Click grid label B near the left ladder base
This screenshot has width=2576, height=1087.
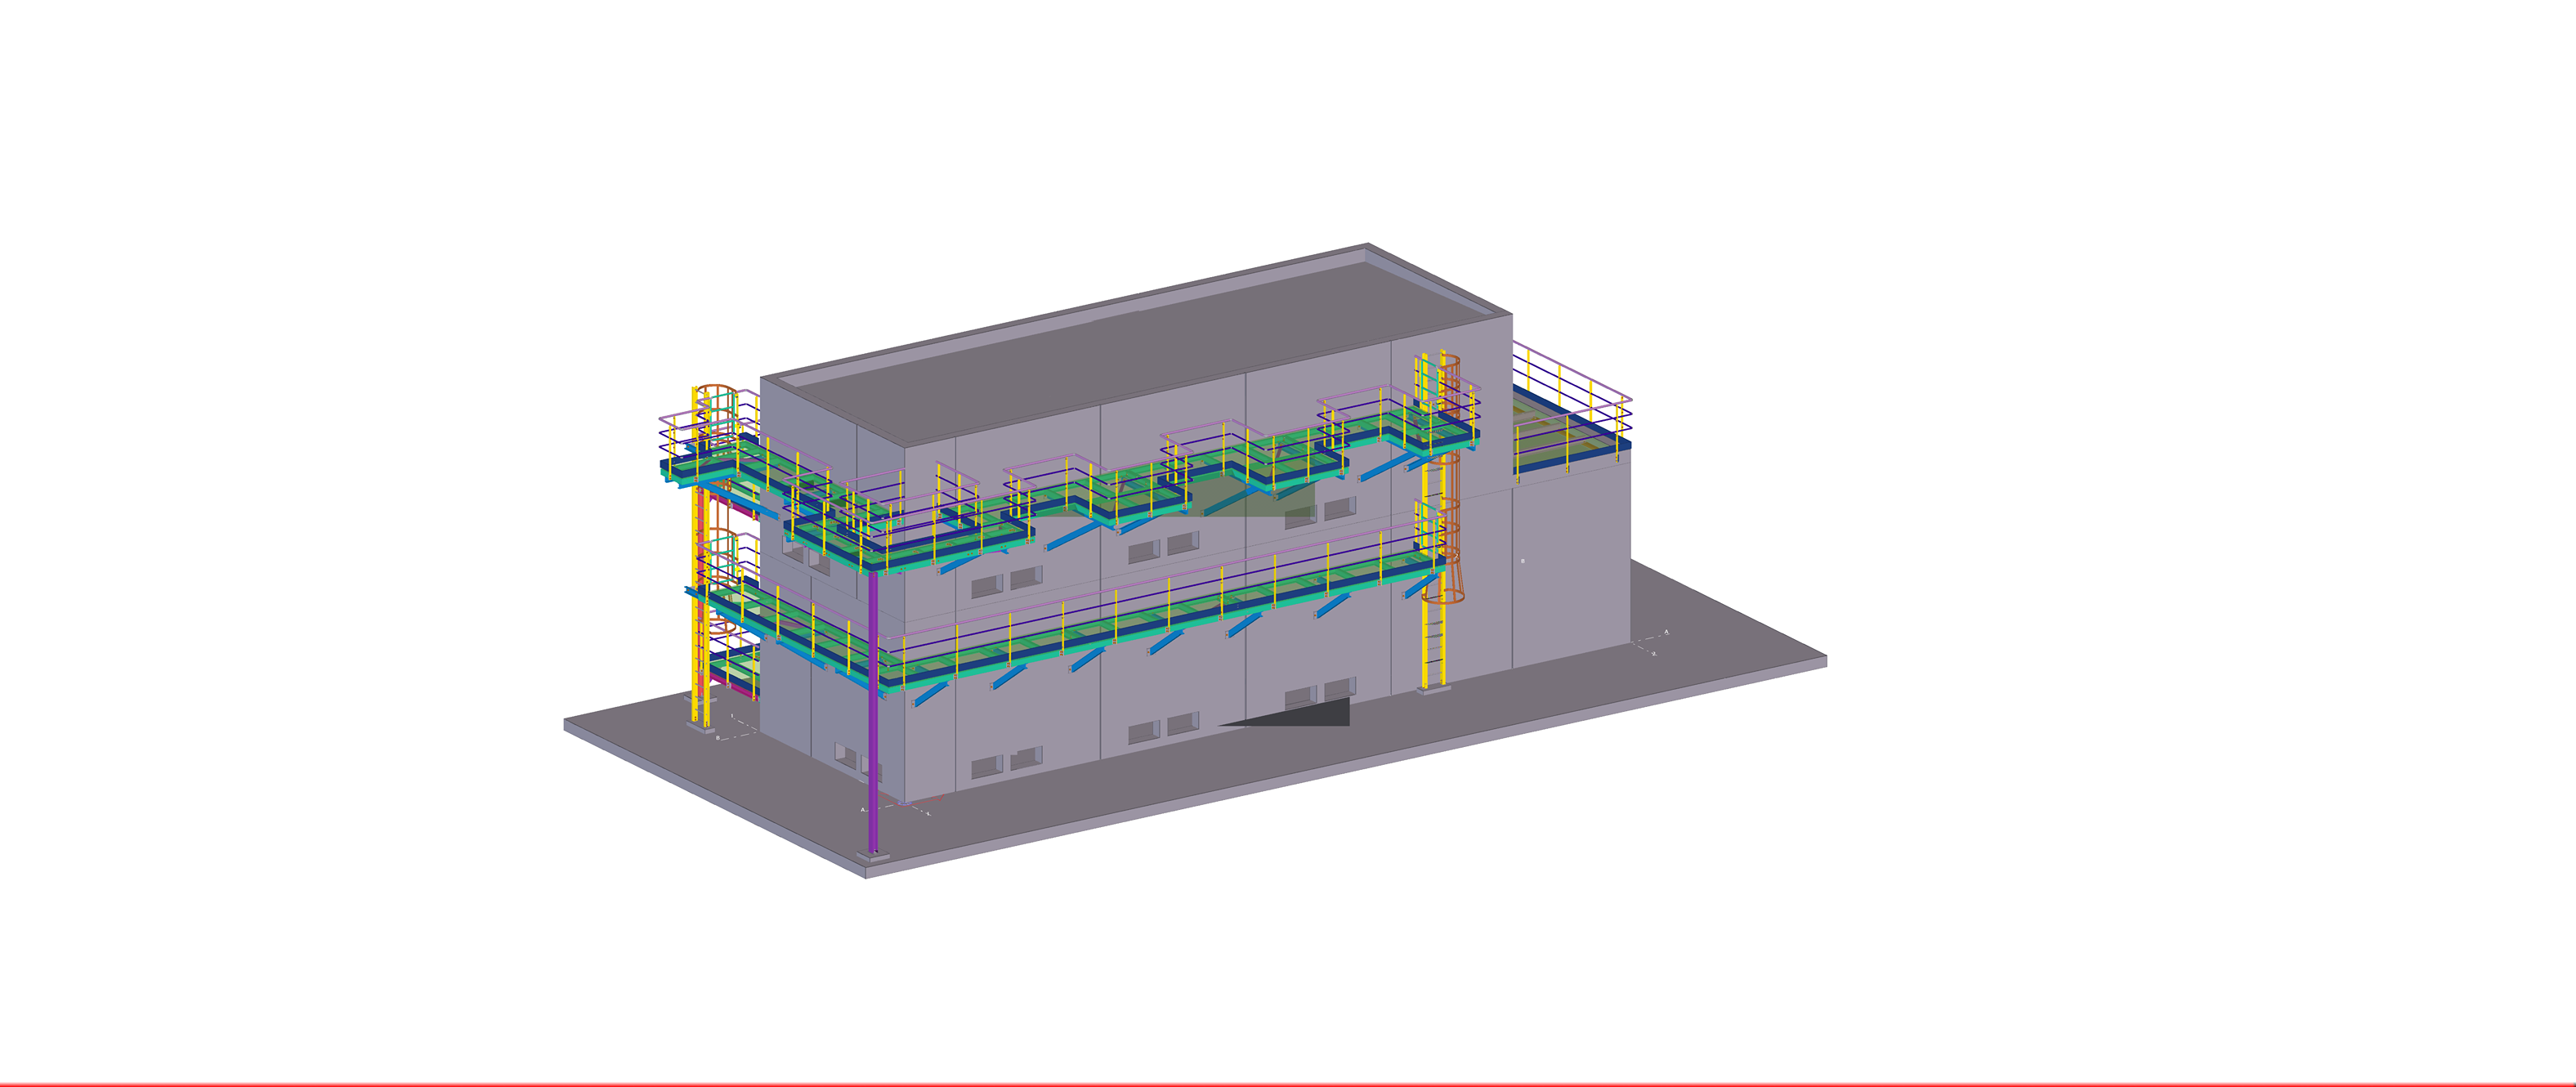[x=717, y=737]
